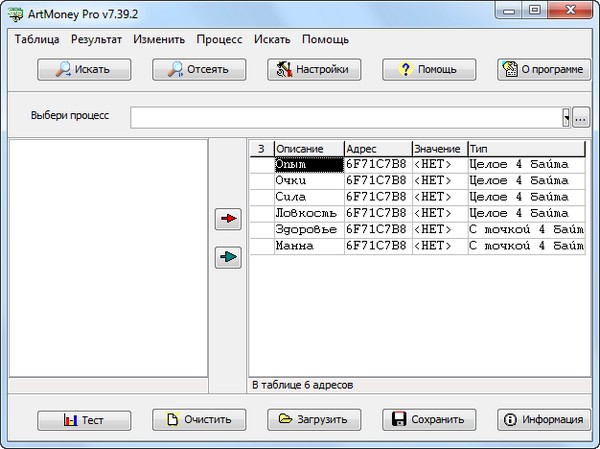Expand the process selection dropdown arrow

[566, 117]
